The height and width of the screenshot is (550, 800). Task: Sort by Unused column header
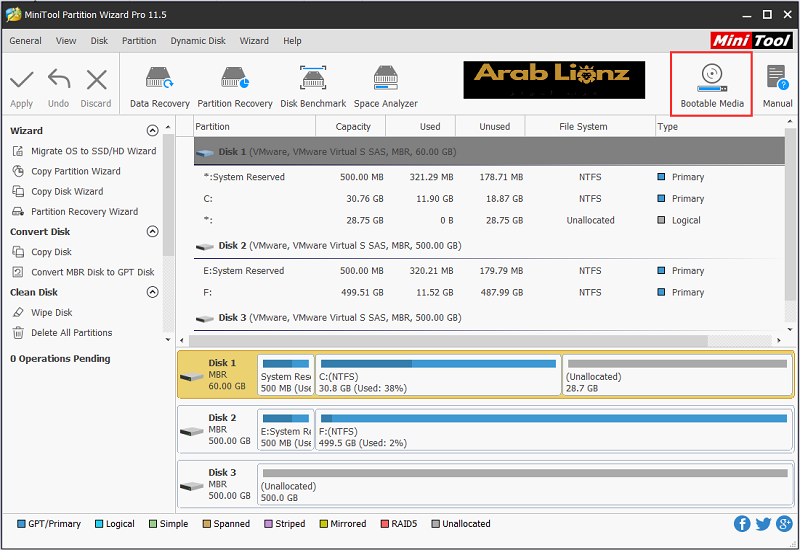point(490,127)
